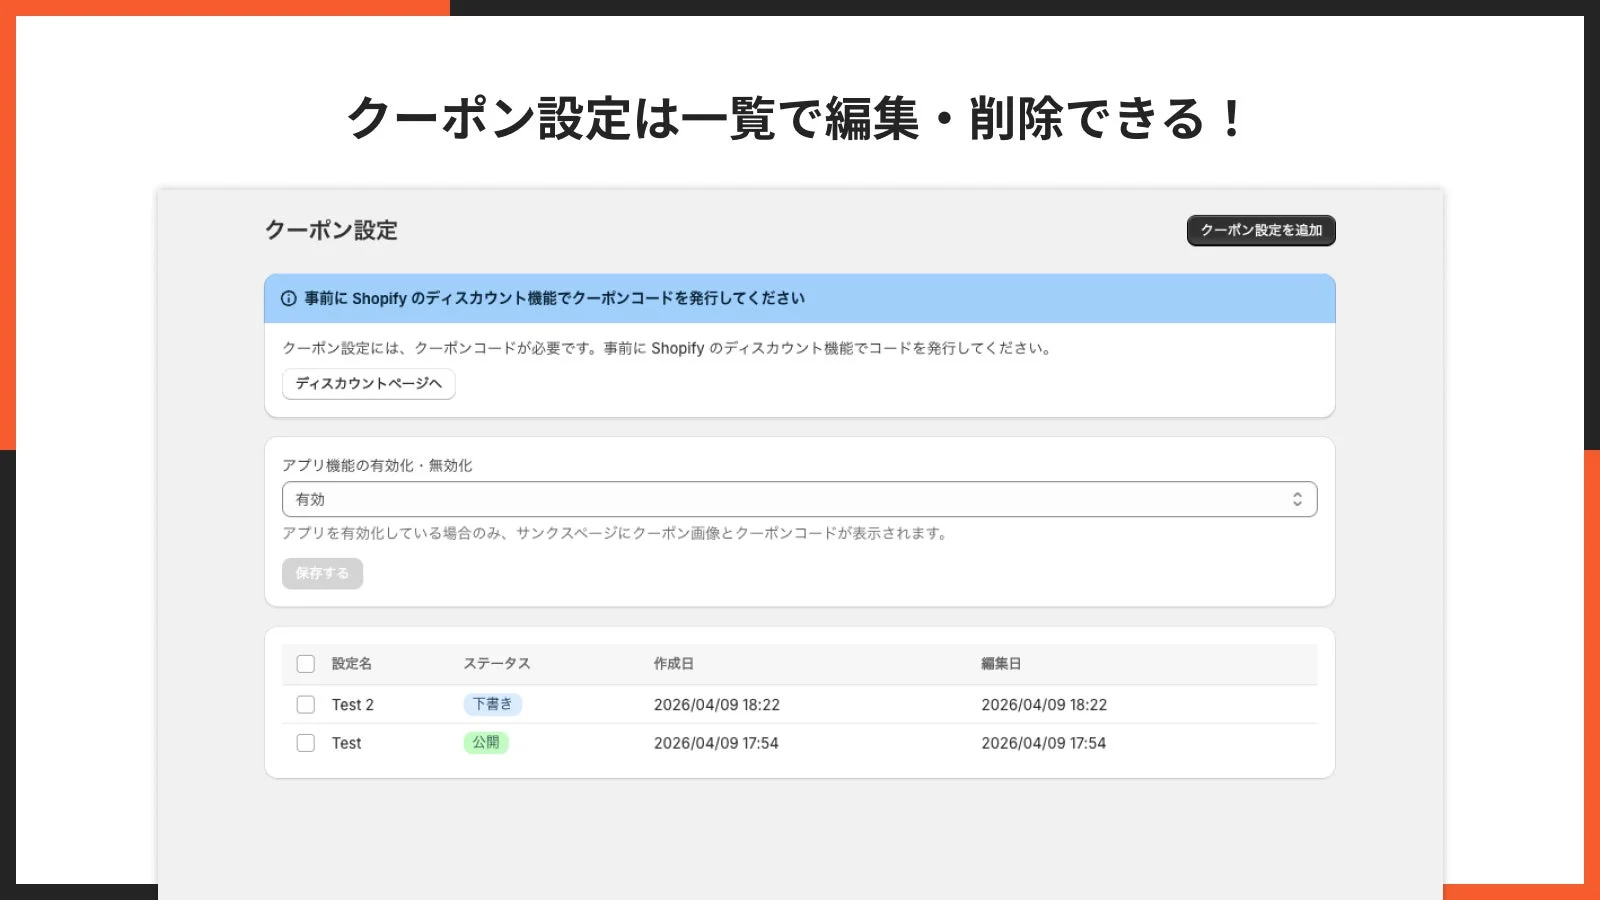
Task: Click the 編集日 value 2026/04/09 18:22
Action: pos(1044,705)
